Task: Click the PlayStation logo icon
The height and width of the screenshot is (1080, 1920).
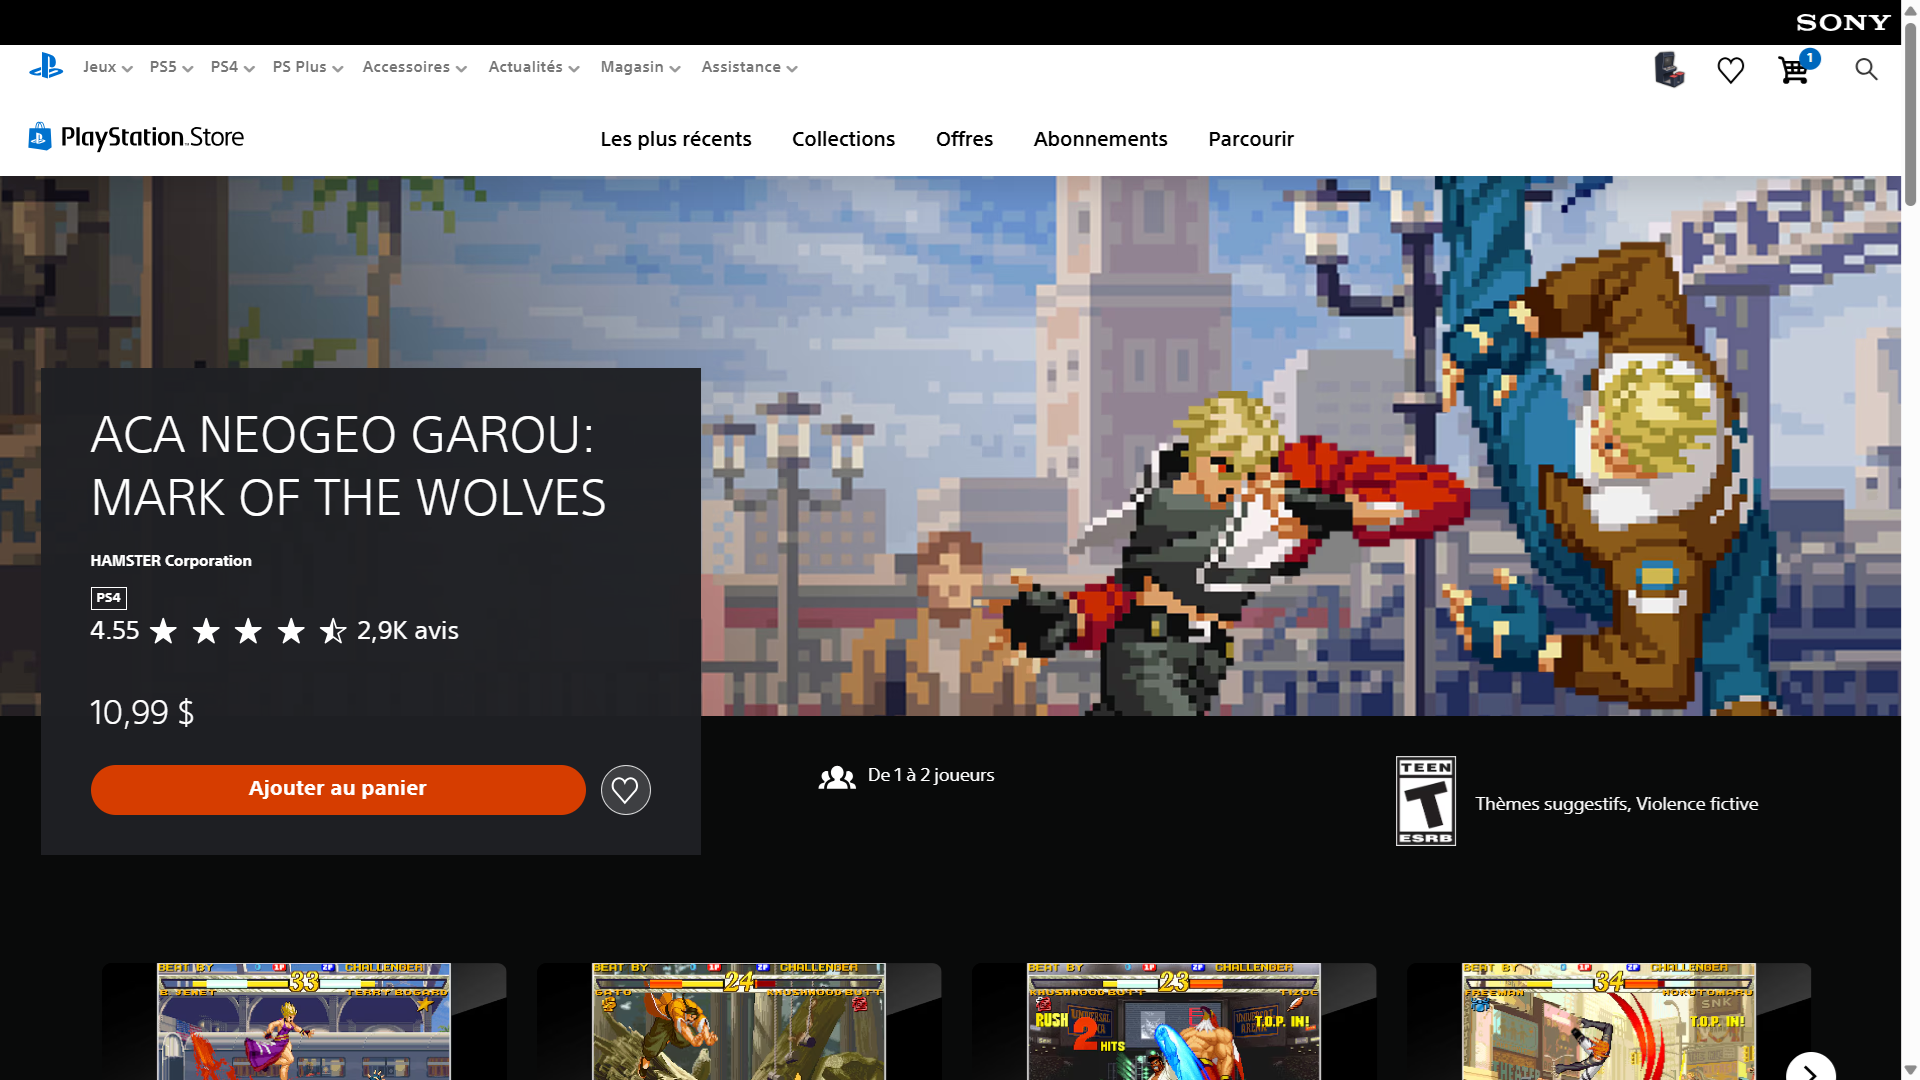Action: tap(46, 67)
